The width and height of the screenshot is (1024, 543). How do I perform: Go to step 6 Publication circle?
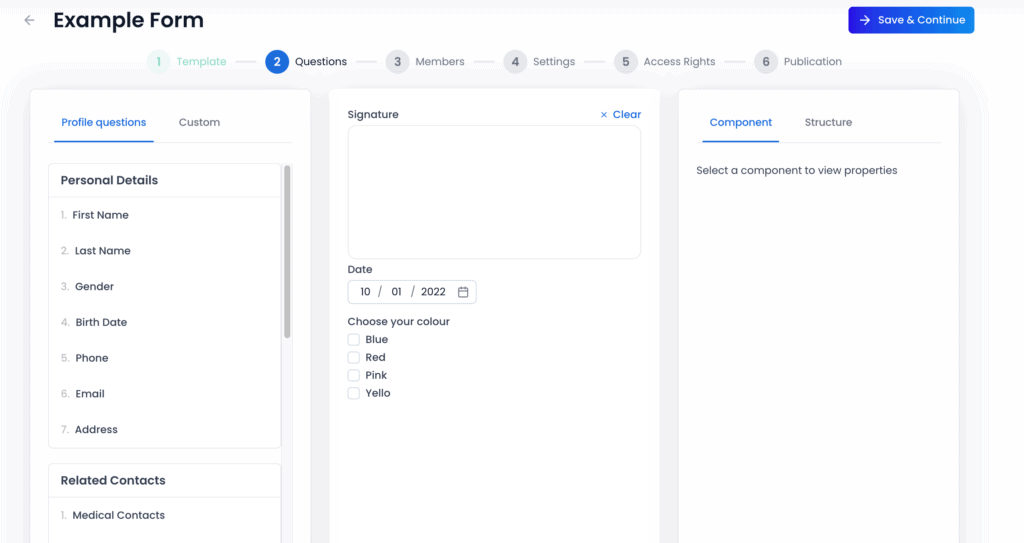765,62
